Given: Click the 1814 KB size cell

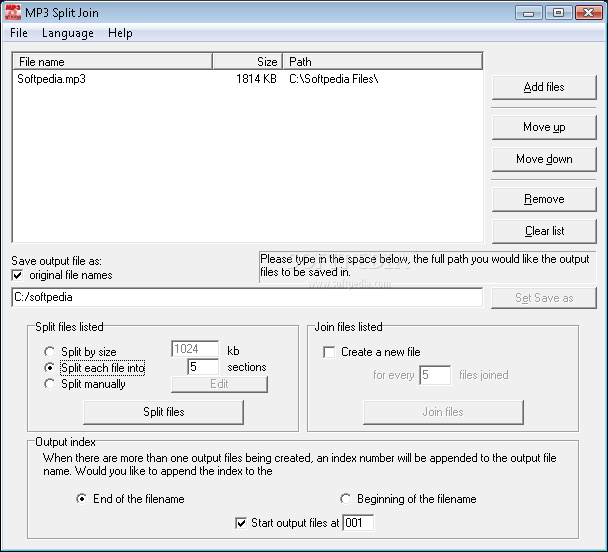Looking at the screenshot, I should click(256, 79).
